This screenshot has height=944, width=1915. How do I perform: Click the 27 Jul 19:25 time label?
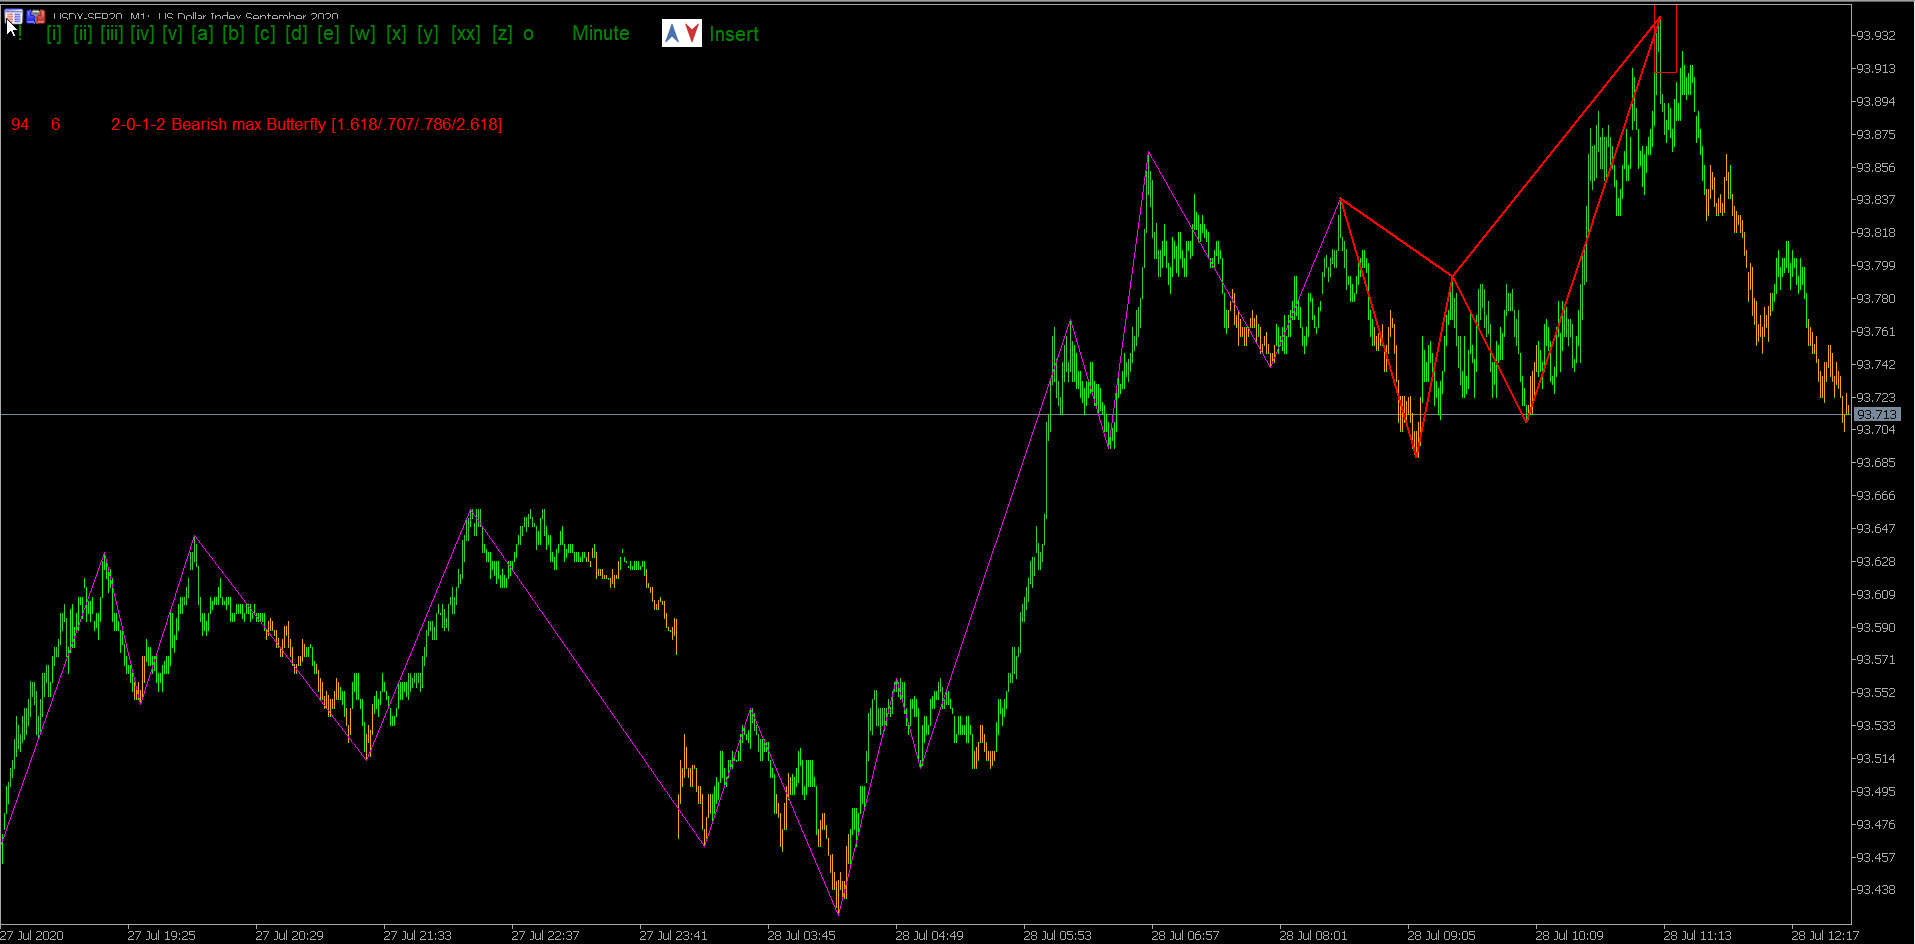(161, 935)
